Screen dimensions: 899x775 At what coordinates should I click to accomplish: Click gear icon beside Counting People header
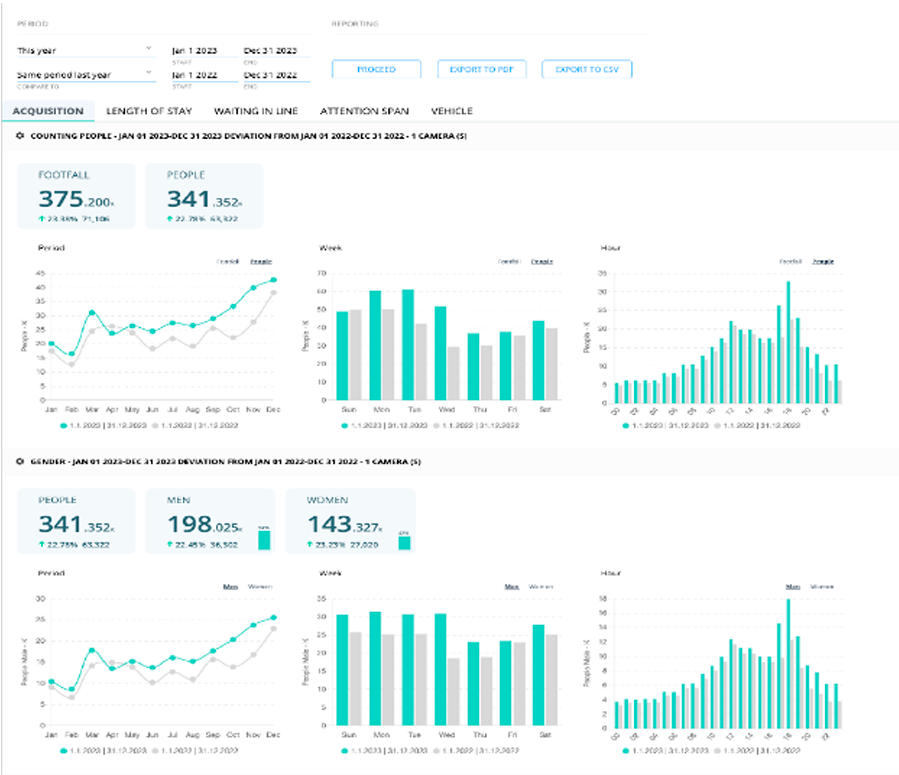pyautogui.click(x=20, y=136)
